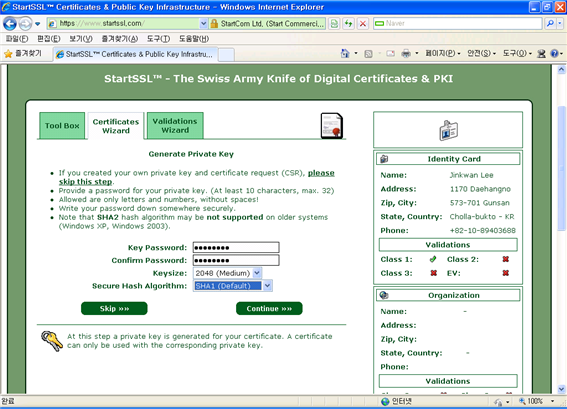This screenshot has width=567, height=409.
Task: Open the 보기(V) menu
Action: [81, 39]
